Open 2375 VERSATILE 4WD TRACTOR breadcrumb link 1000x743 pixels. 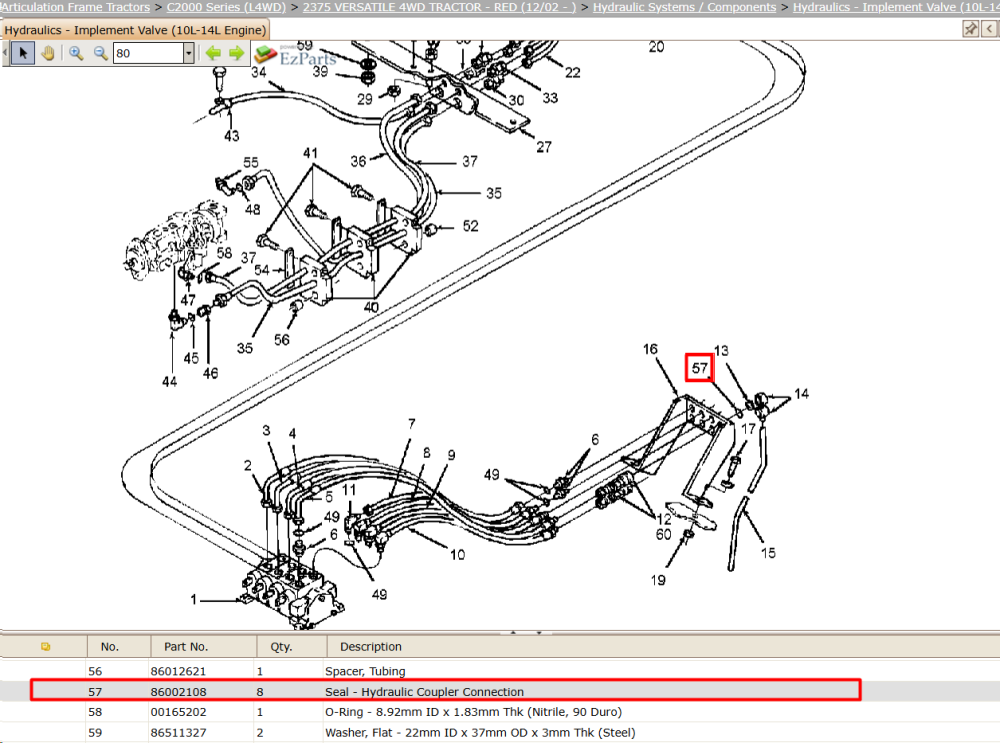[x=439, y=7]
